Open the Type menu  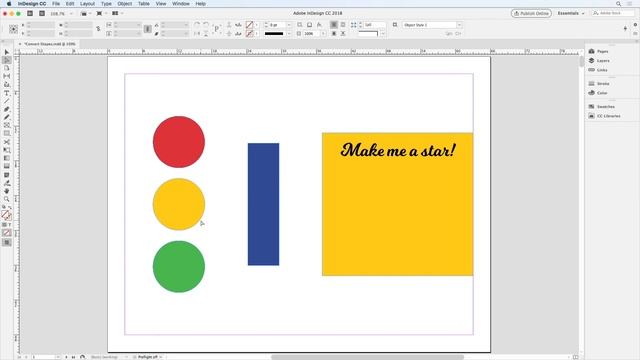click(106, 4)
